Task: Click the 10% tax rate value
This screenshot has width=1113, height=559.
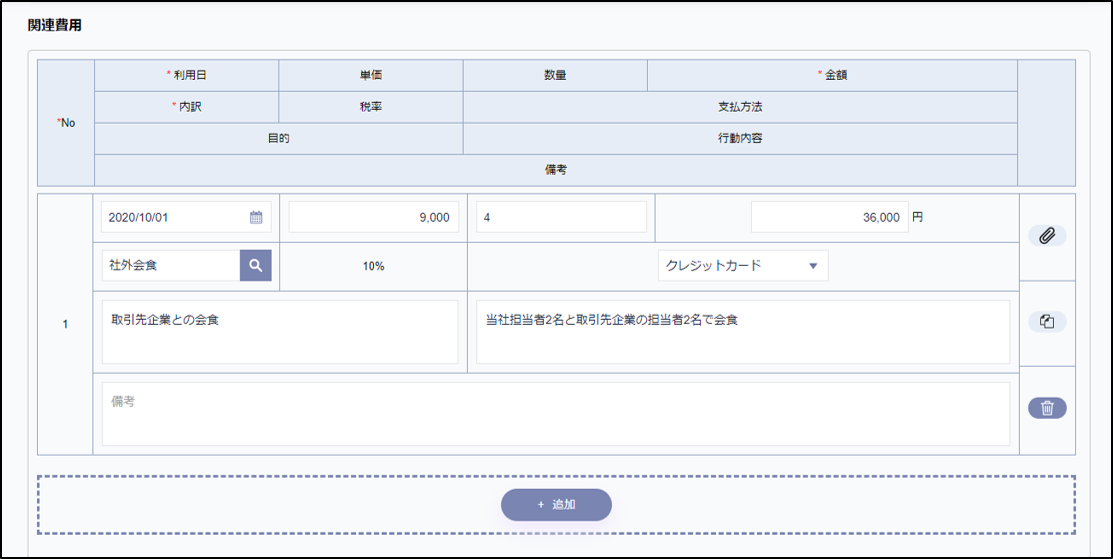Action: [373, 266]
